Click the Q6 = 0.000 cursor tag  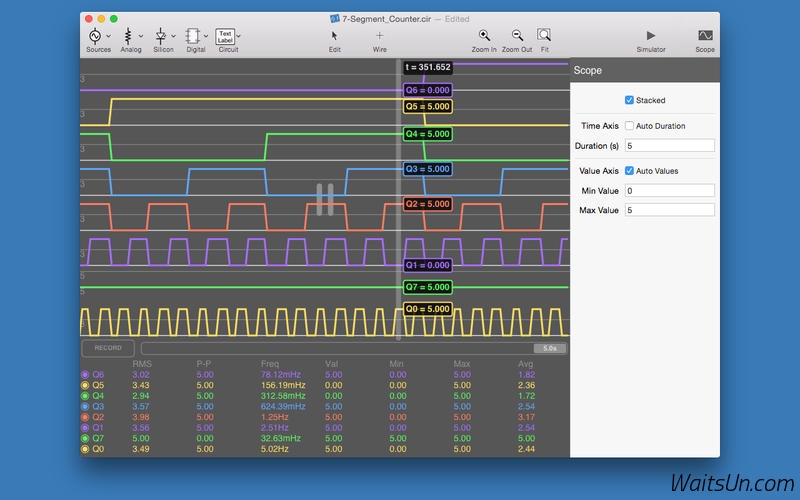click(428, 90)
